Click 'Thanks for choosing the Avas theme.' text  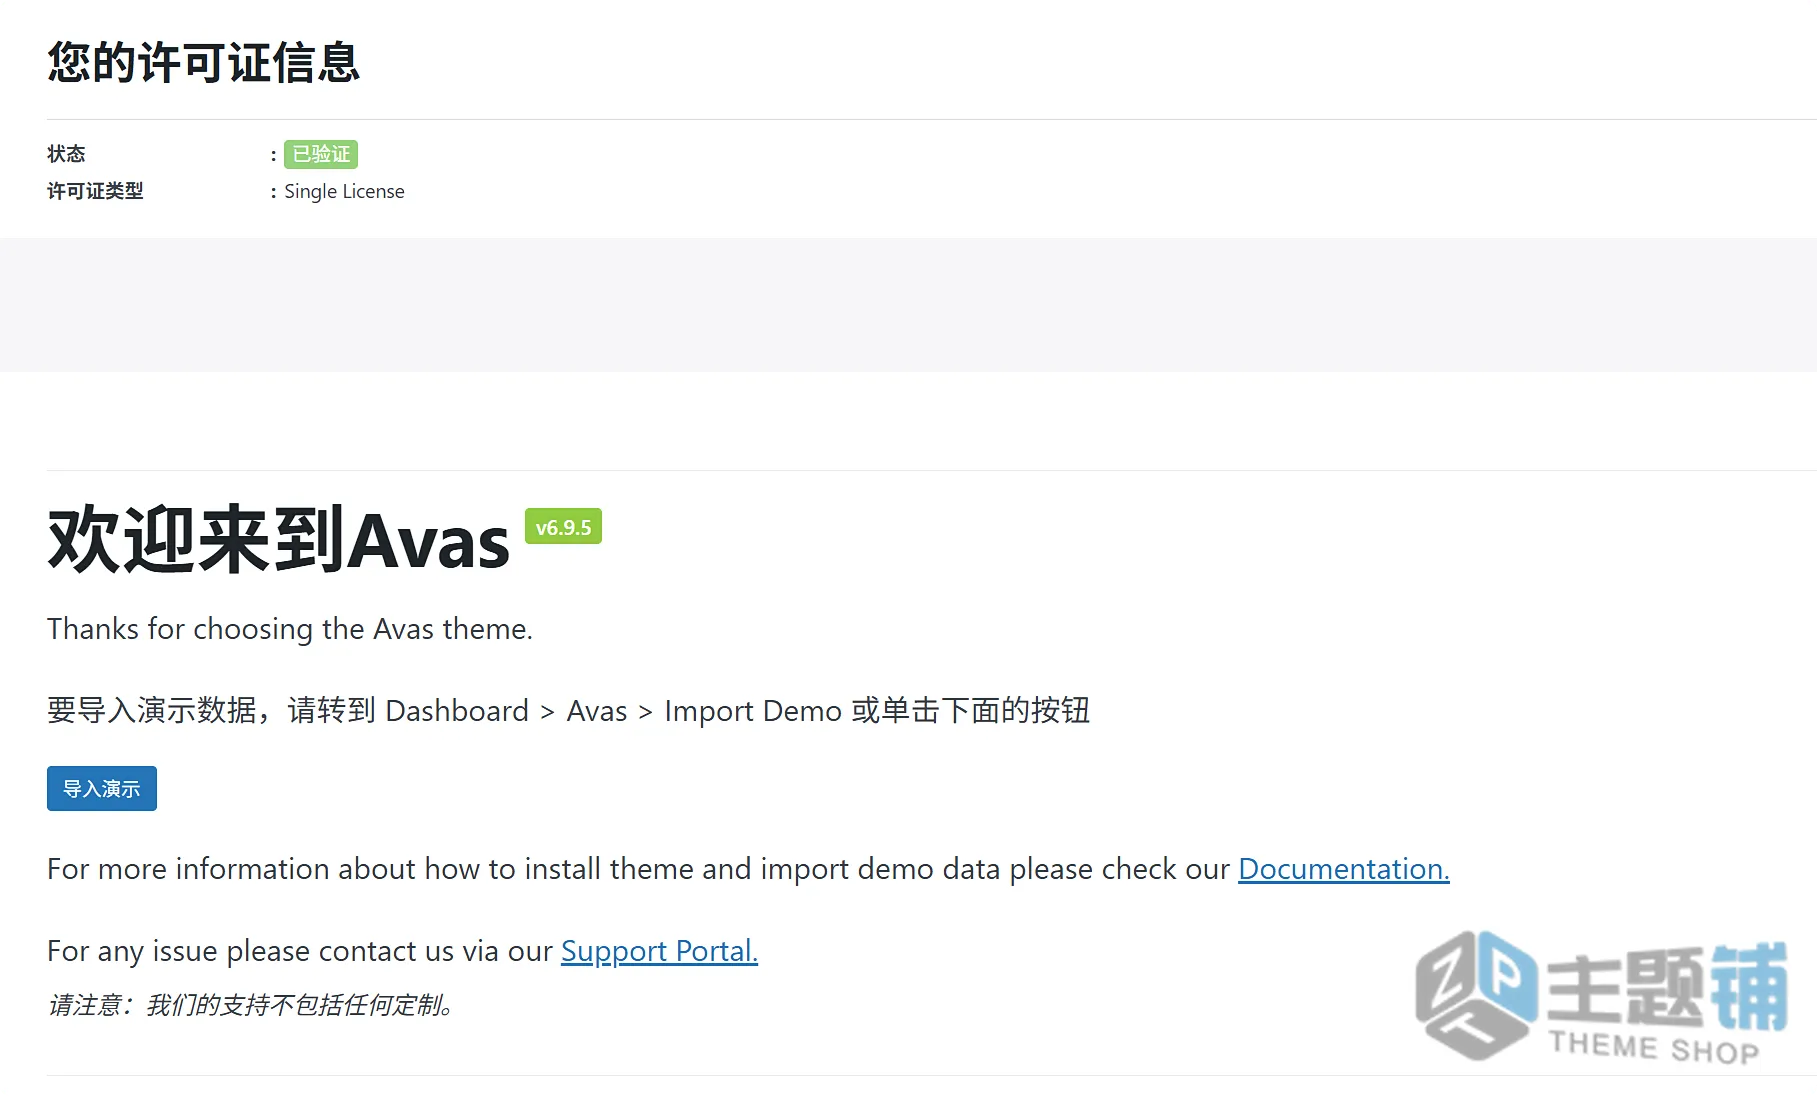pyautogui.click(x=290, y=629)
